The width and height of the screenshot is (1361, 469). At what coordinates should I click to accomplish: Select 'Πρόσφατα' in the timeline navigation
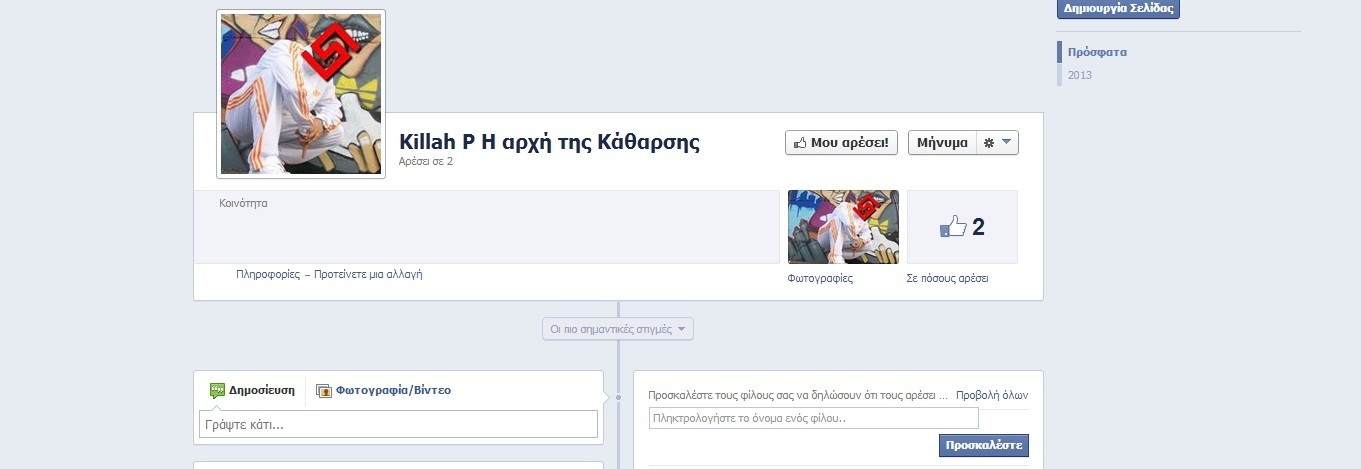click(x=1097, y=52)
